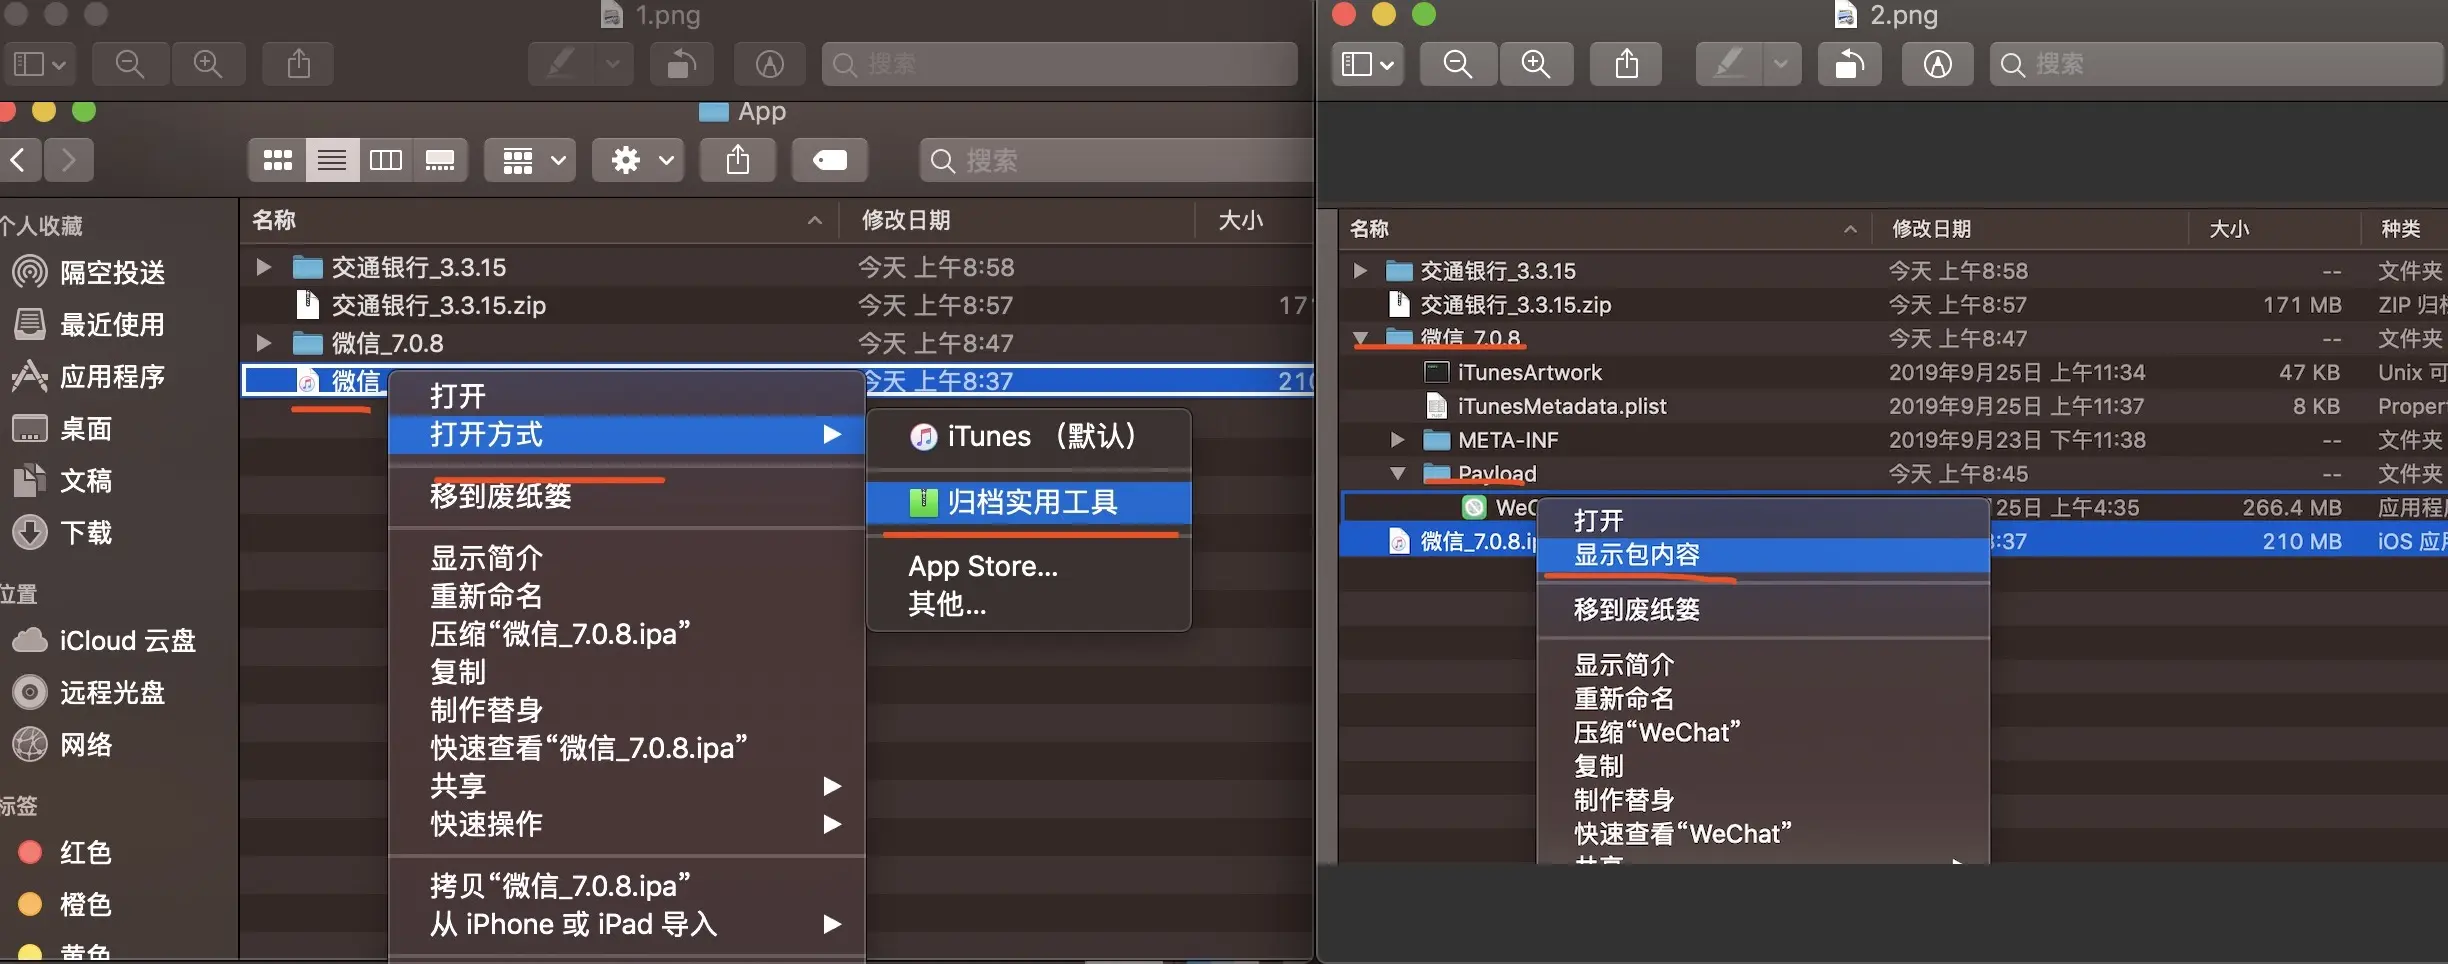Choose App Store... in submenu
This screenshot has height=964, width=2448.
[1029, 566]
